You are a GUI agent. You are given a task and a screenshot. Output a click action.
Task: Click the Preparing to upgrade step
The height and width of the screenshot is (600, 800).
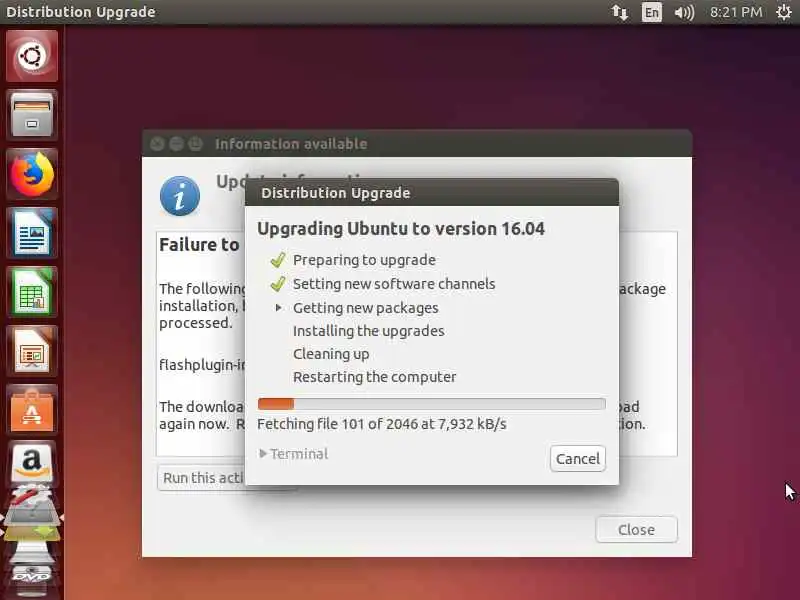[x=364, y=260]
